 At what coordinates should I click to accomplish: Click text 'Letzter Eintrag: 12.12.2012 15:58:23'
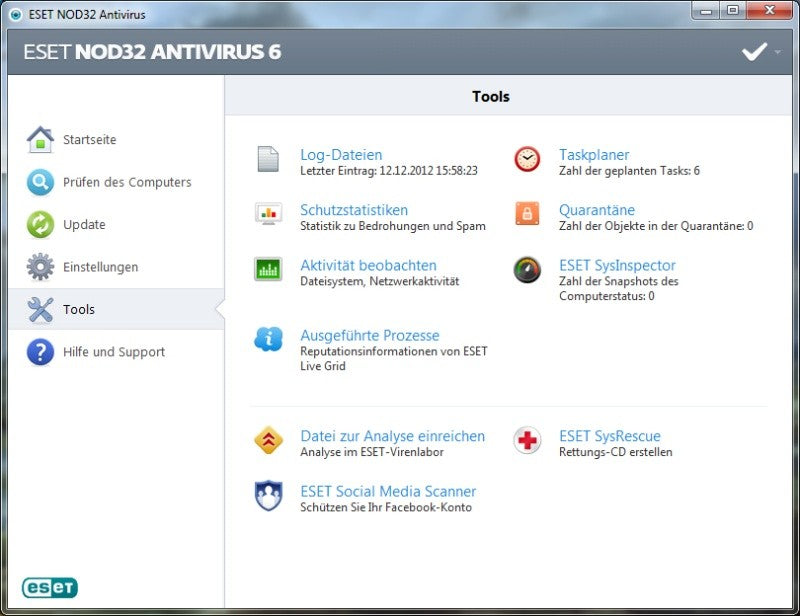click(x=389, y=171)
